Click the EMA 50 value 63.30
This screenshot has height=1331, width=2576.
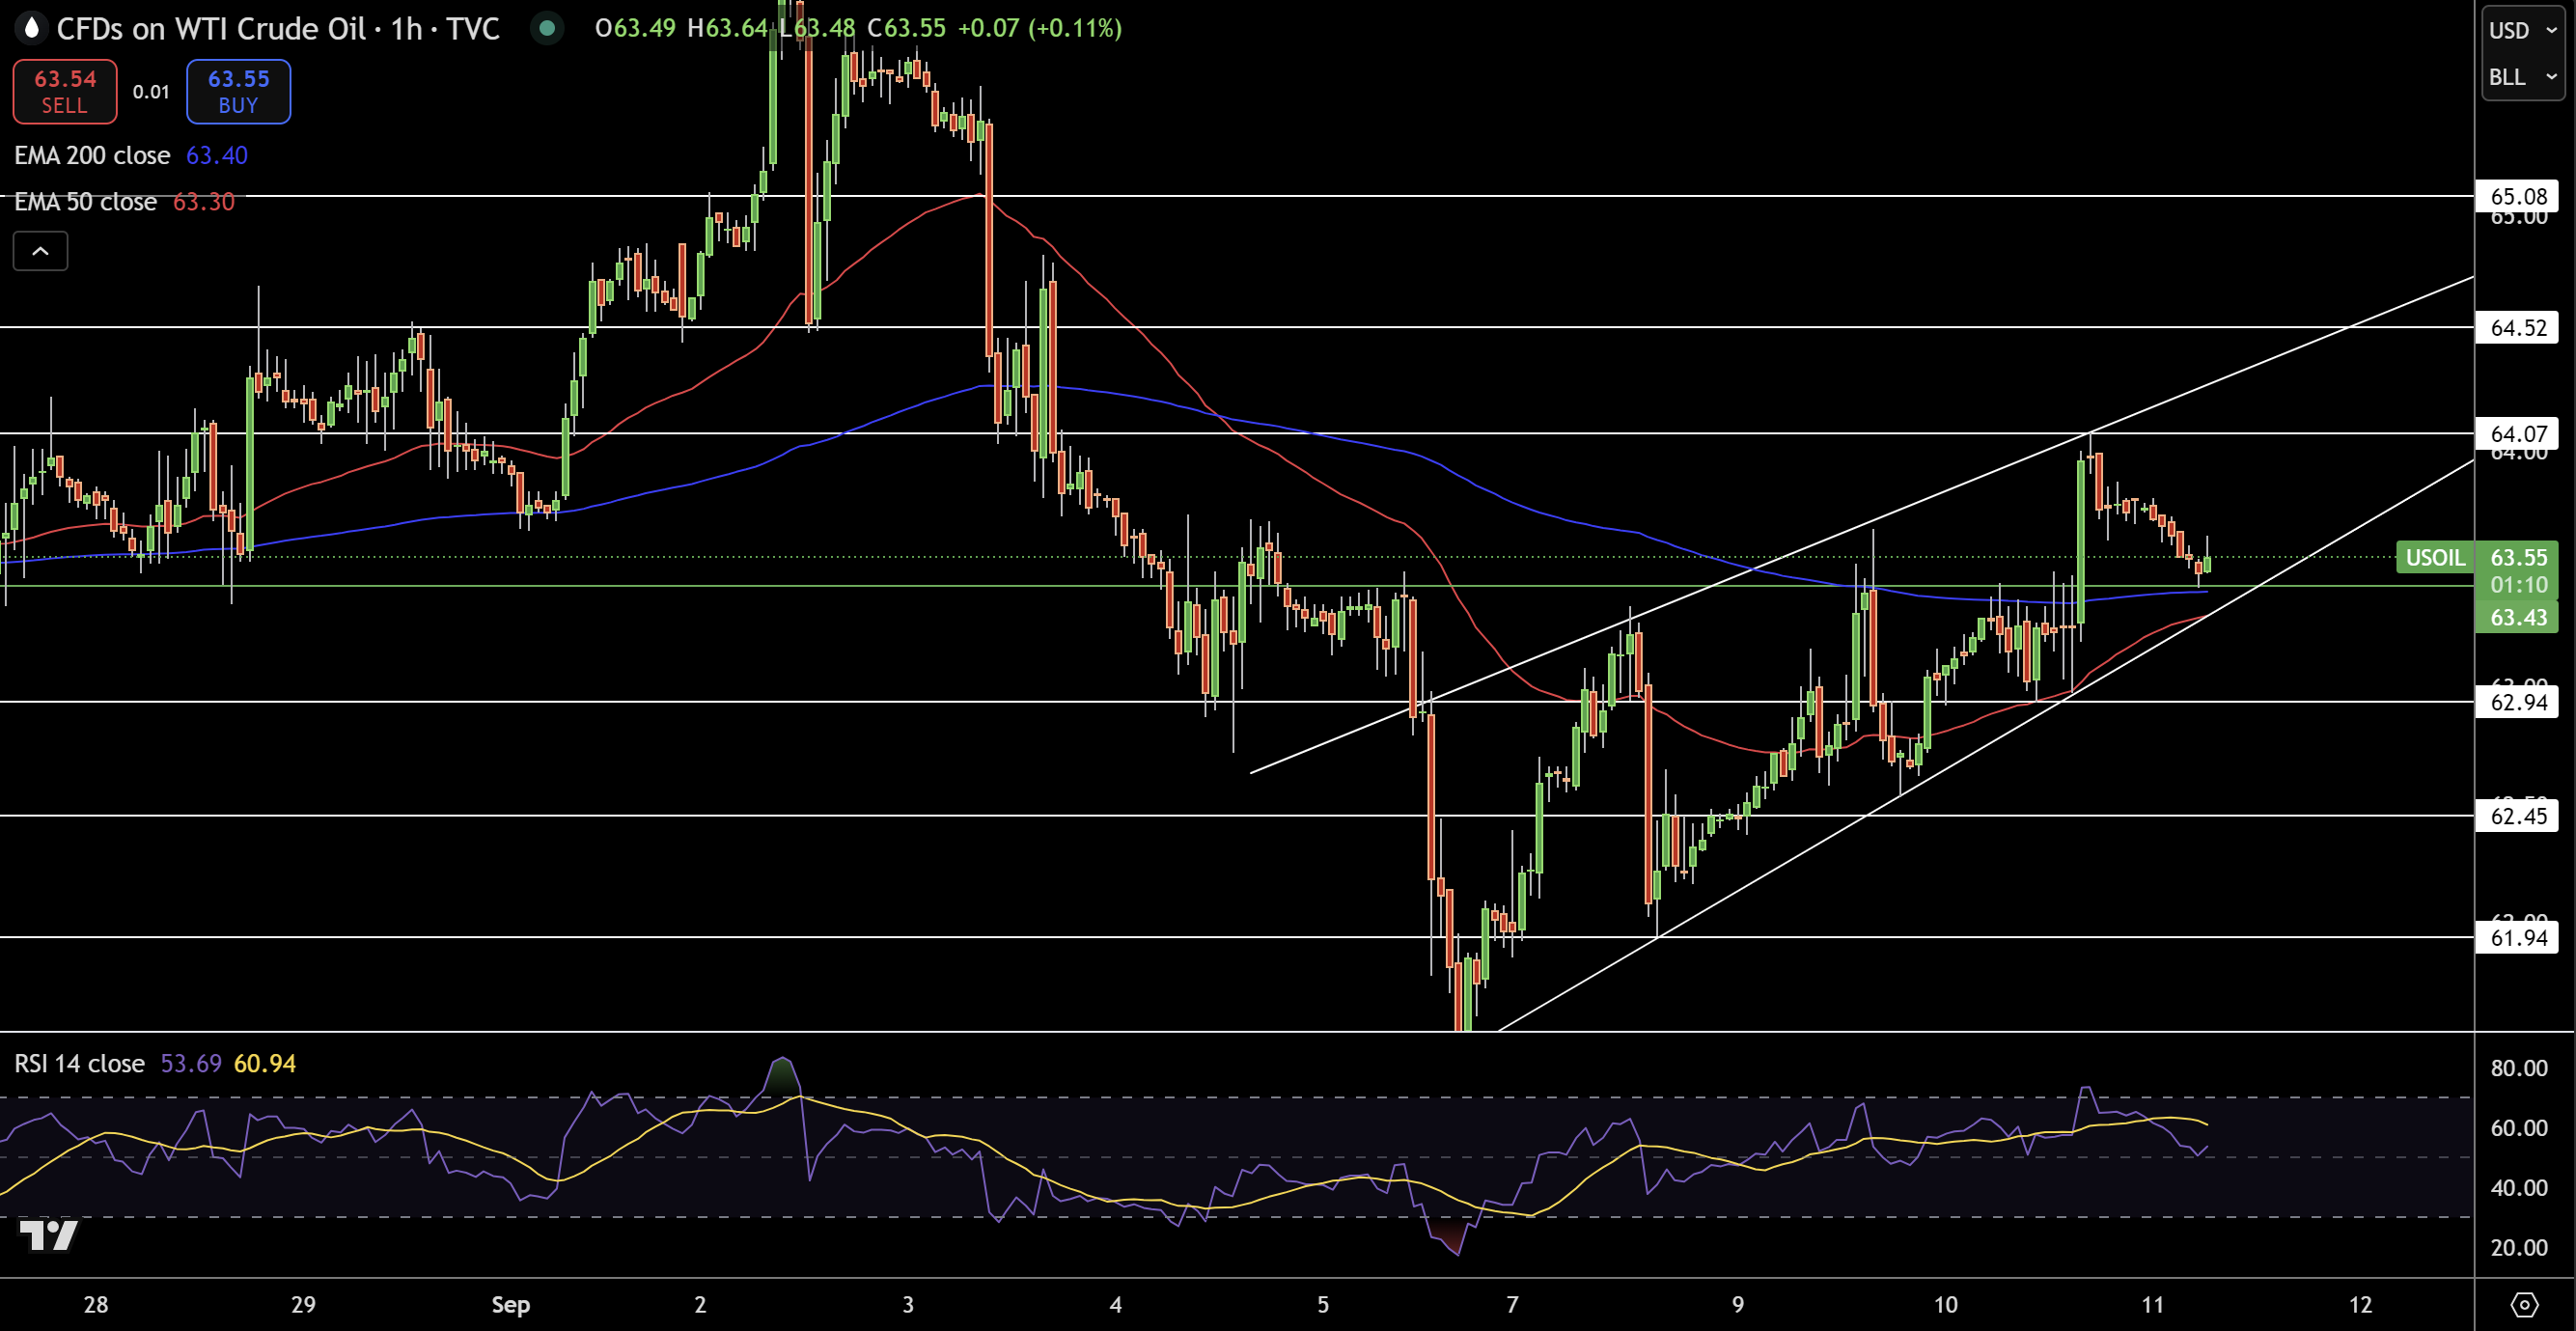click(204, 202)
